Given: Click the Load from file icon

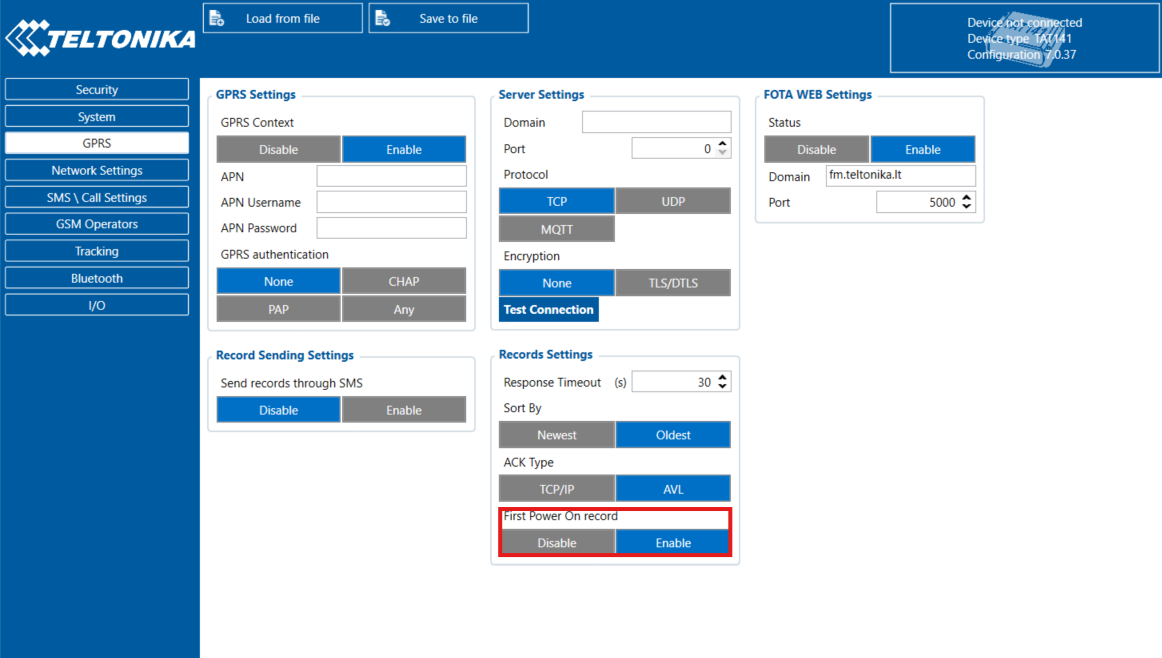Looking at the screenshot, I should click(x=217, y=18).
